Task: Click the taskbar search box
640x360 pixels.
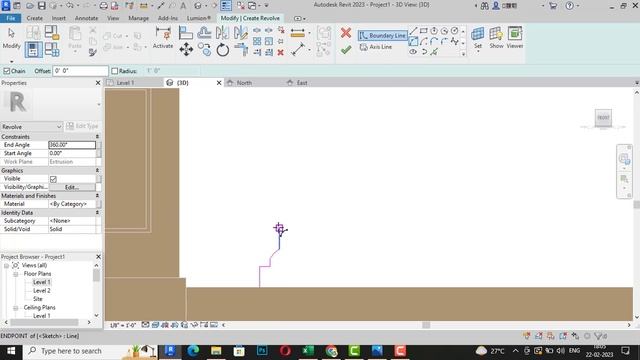Action: tap(90, 351)
